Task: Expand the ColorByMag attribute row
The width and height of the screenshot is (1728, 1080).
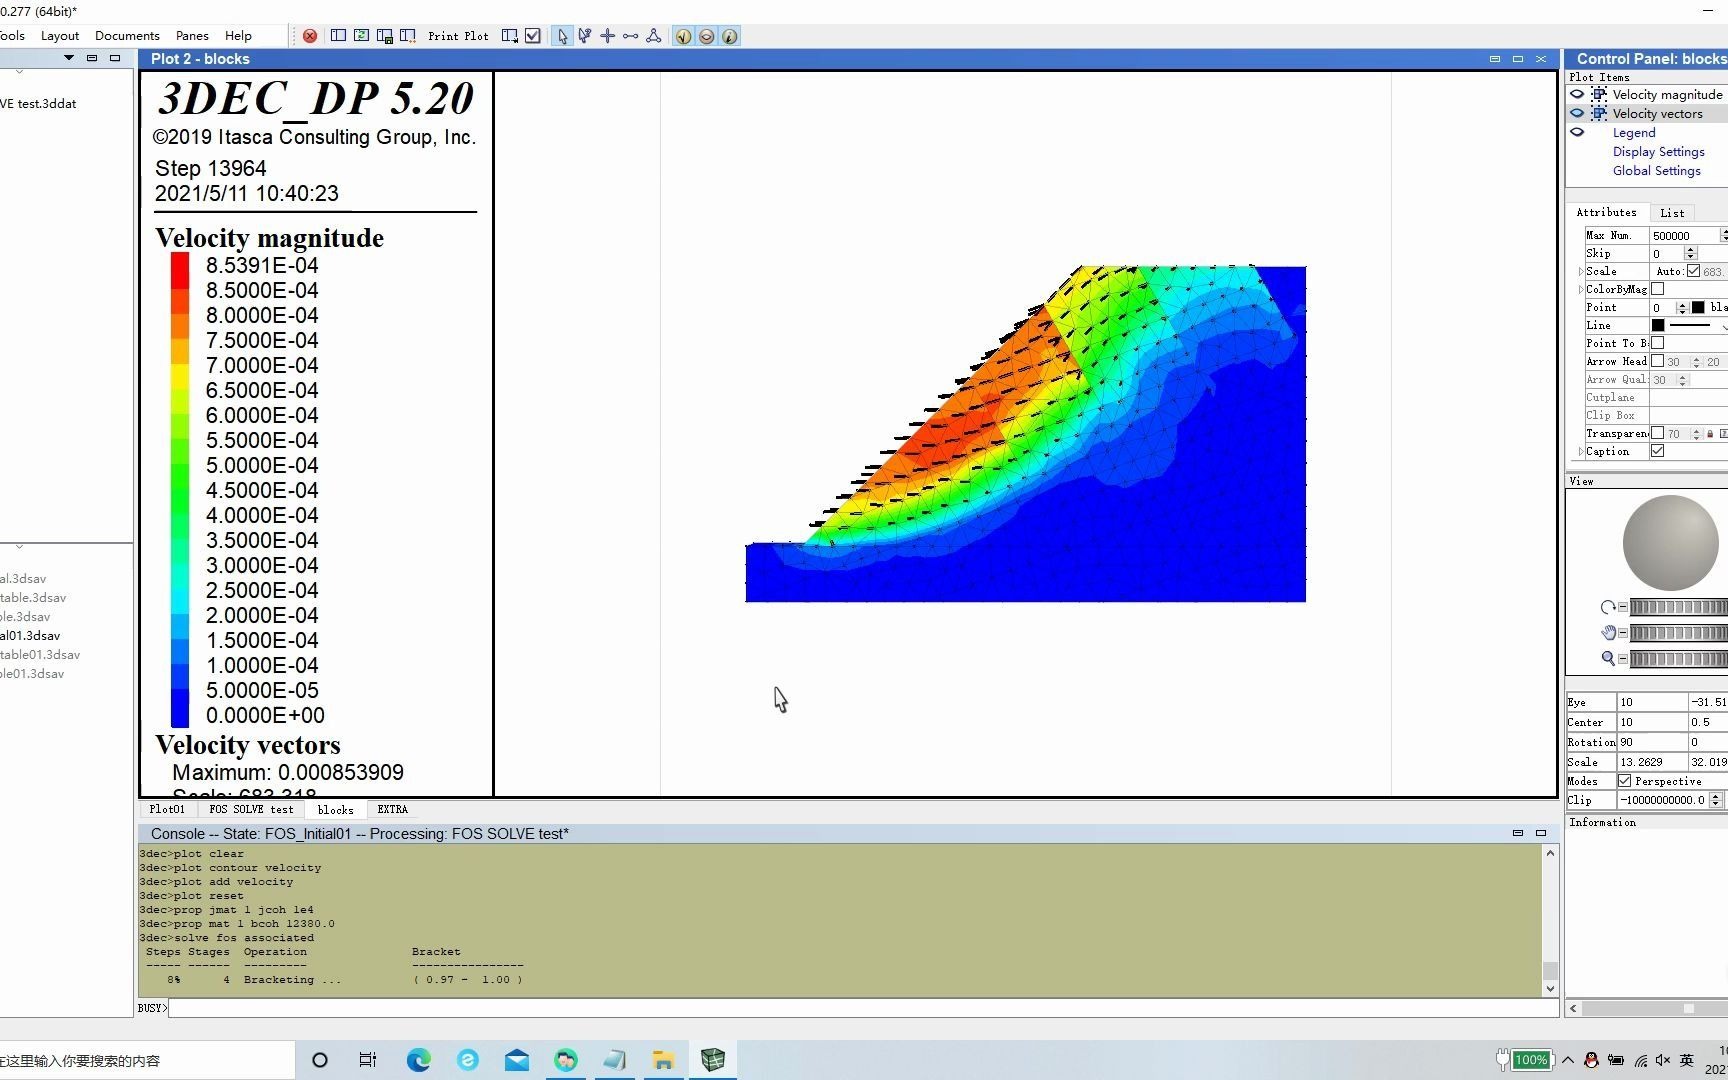Action: [x=1581, y=290]
